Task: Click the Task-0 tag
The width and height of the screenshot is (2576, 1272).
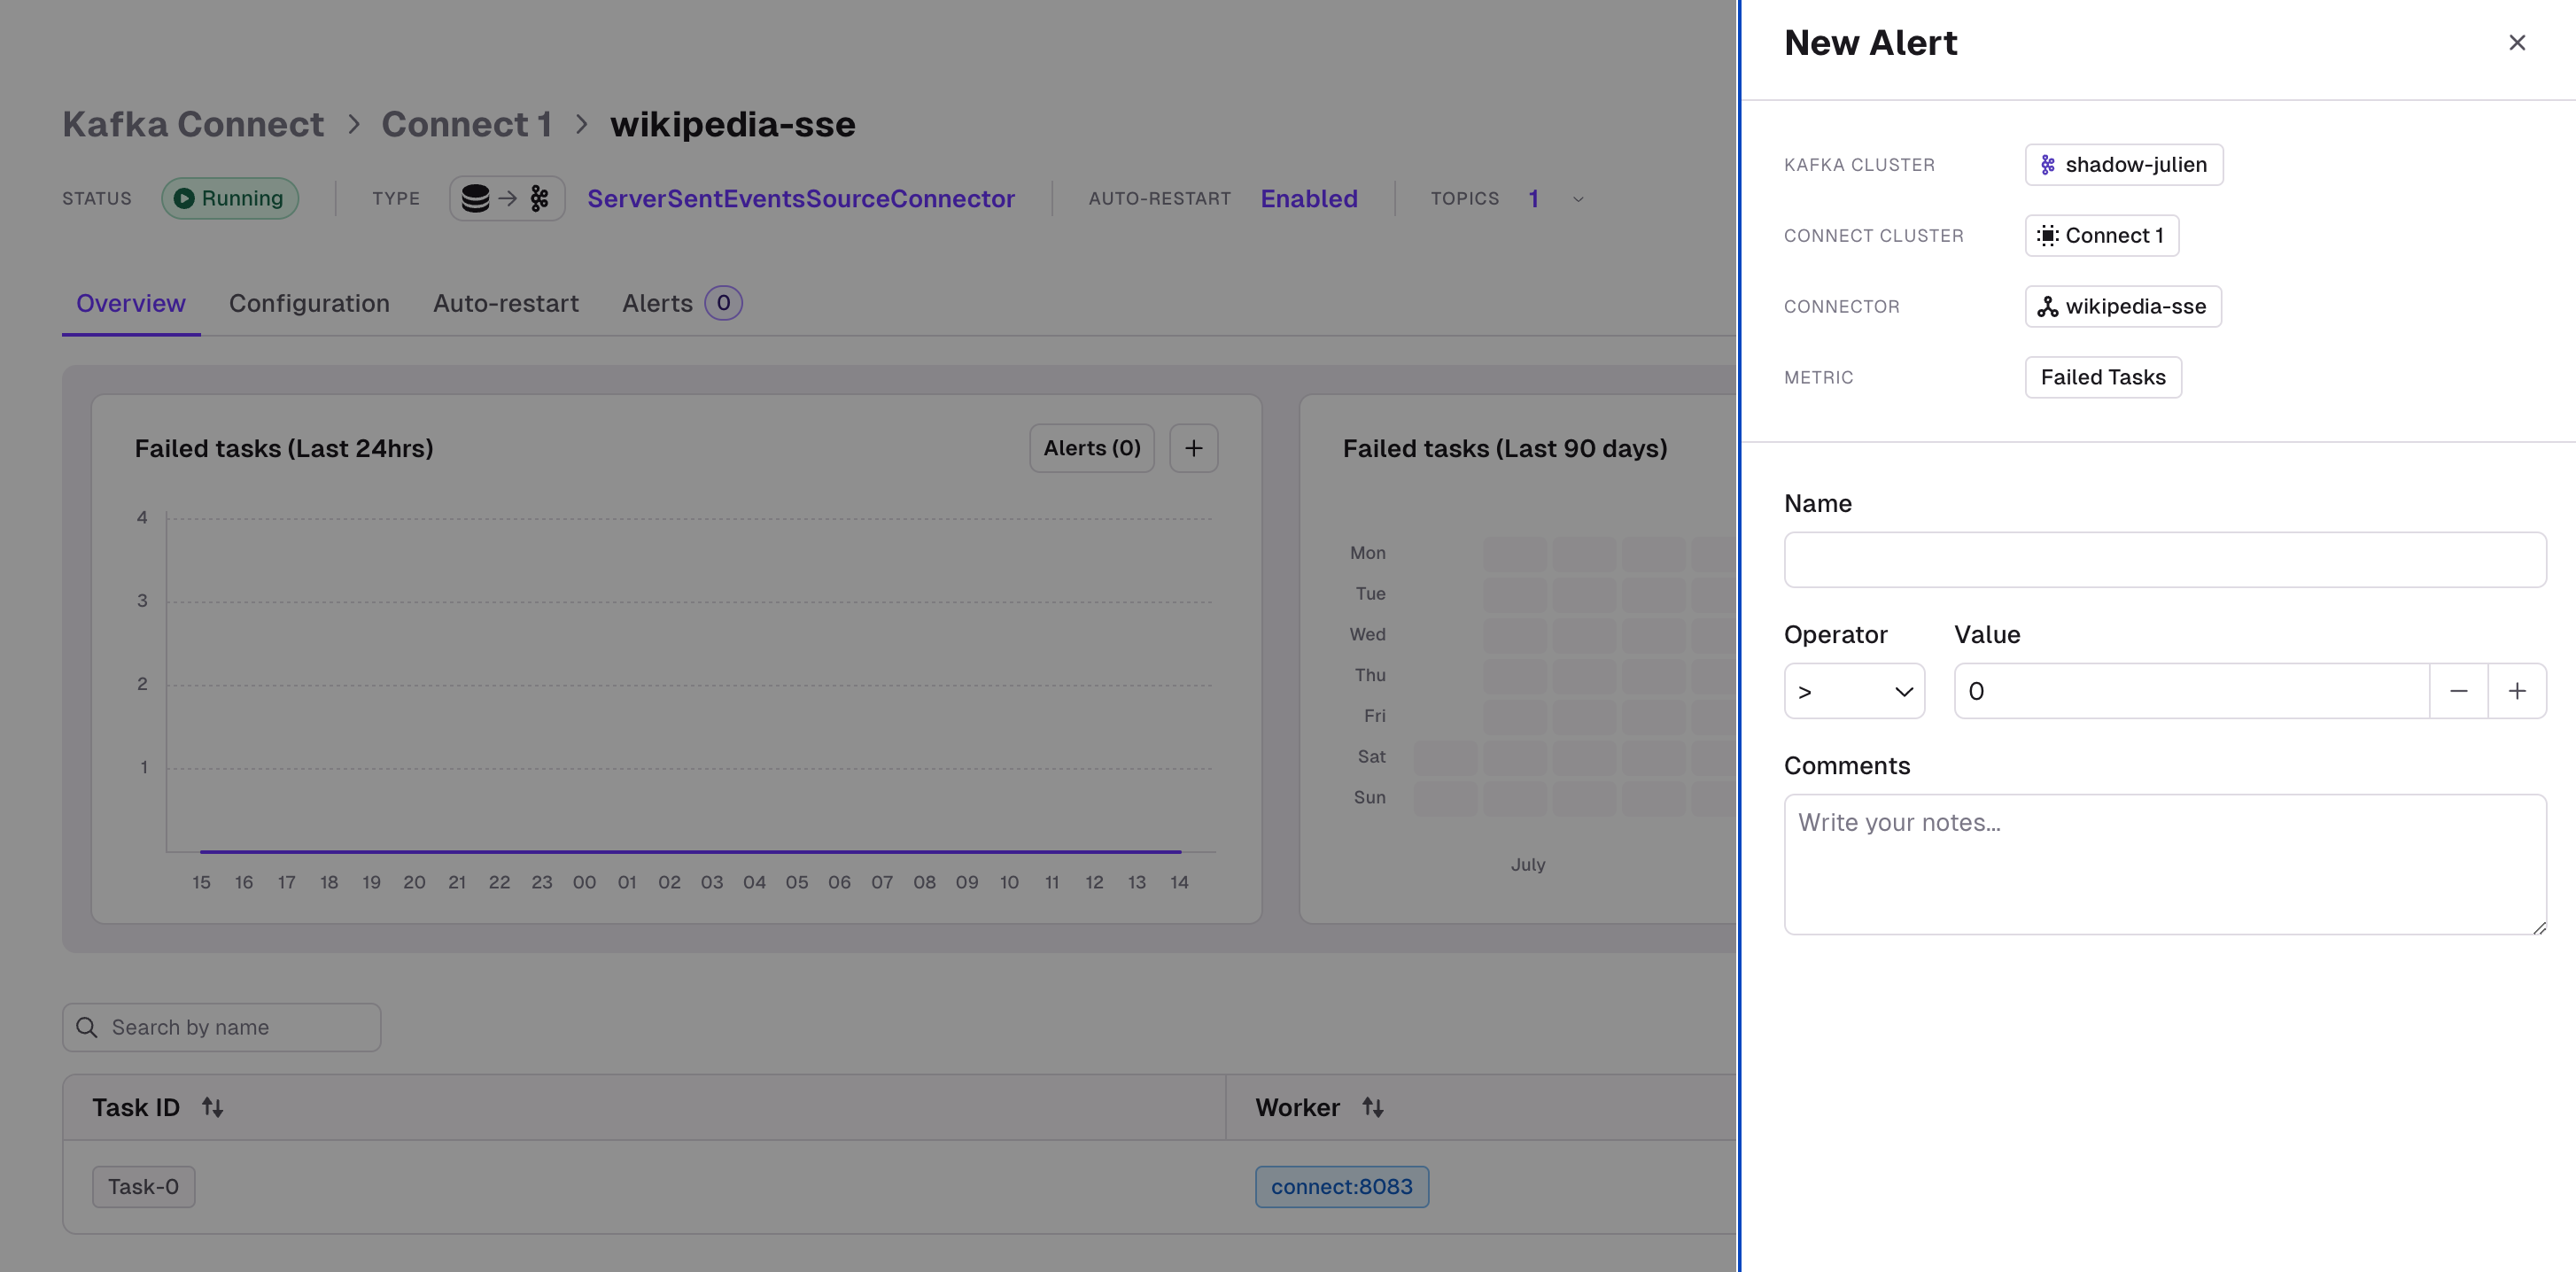Action: pos(143,1187)
